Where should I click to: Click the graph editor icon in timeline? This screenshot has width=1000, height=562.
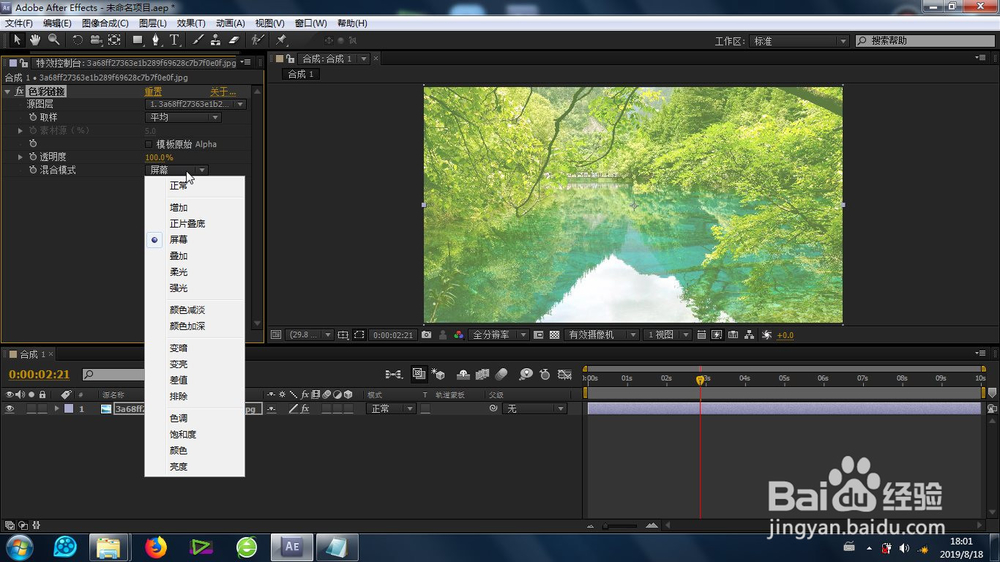564,374
